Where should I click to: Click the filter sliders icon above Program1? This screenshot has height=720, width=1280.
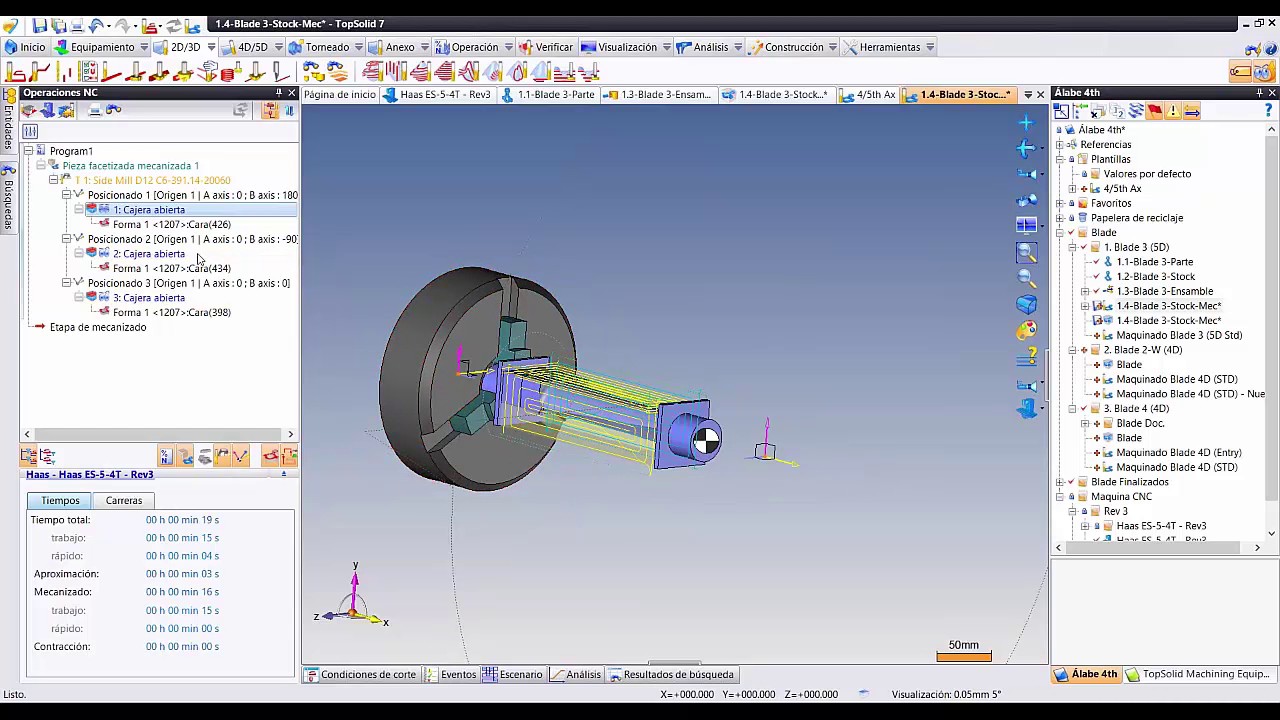30,131
